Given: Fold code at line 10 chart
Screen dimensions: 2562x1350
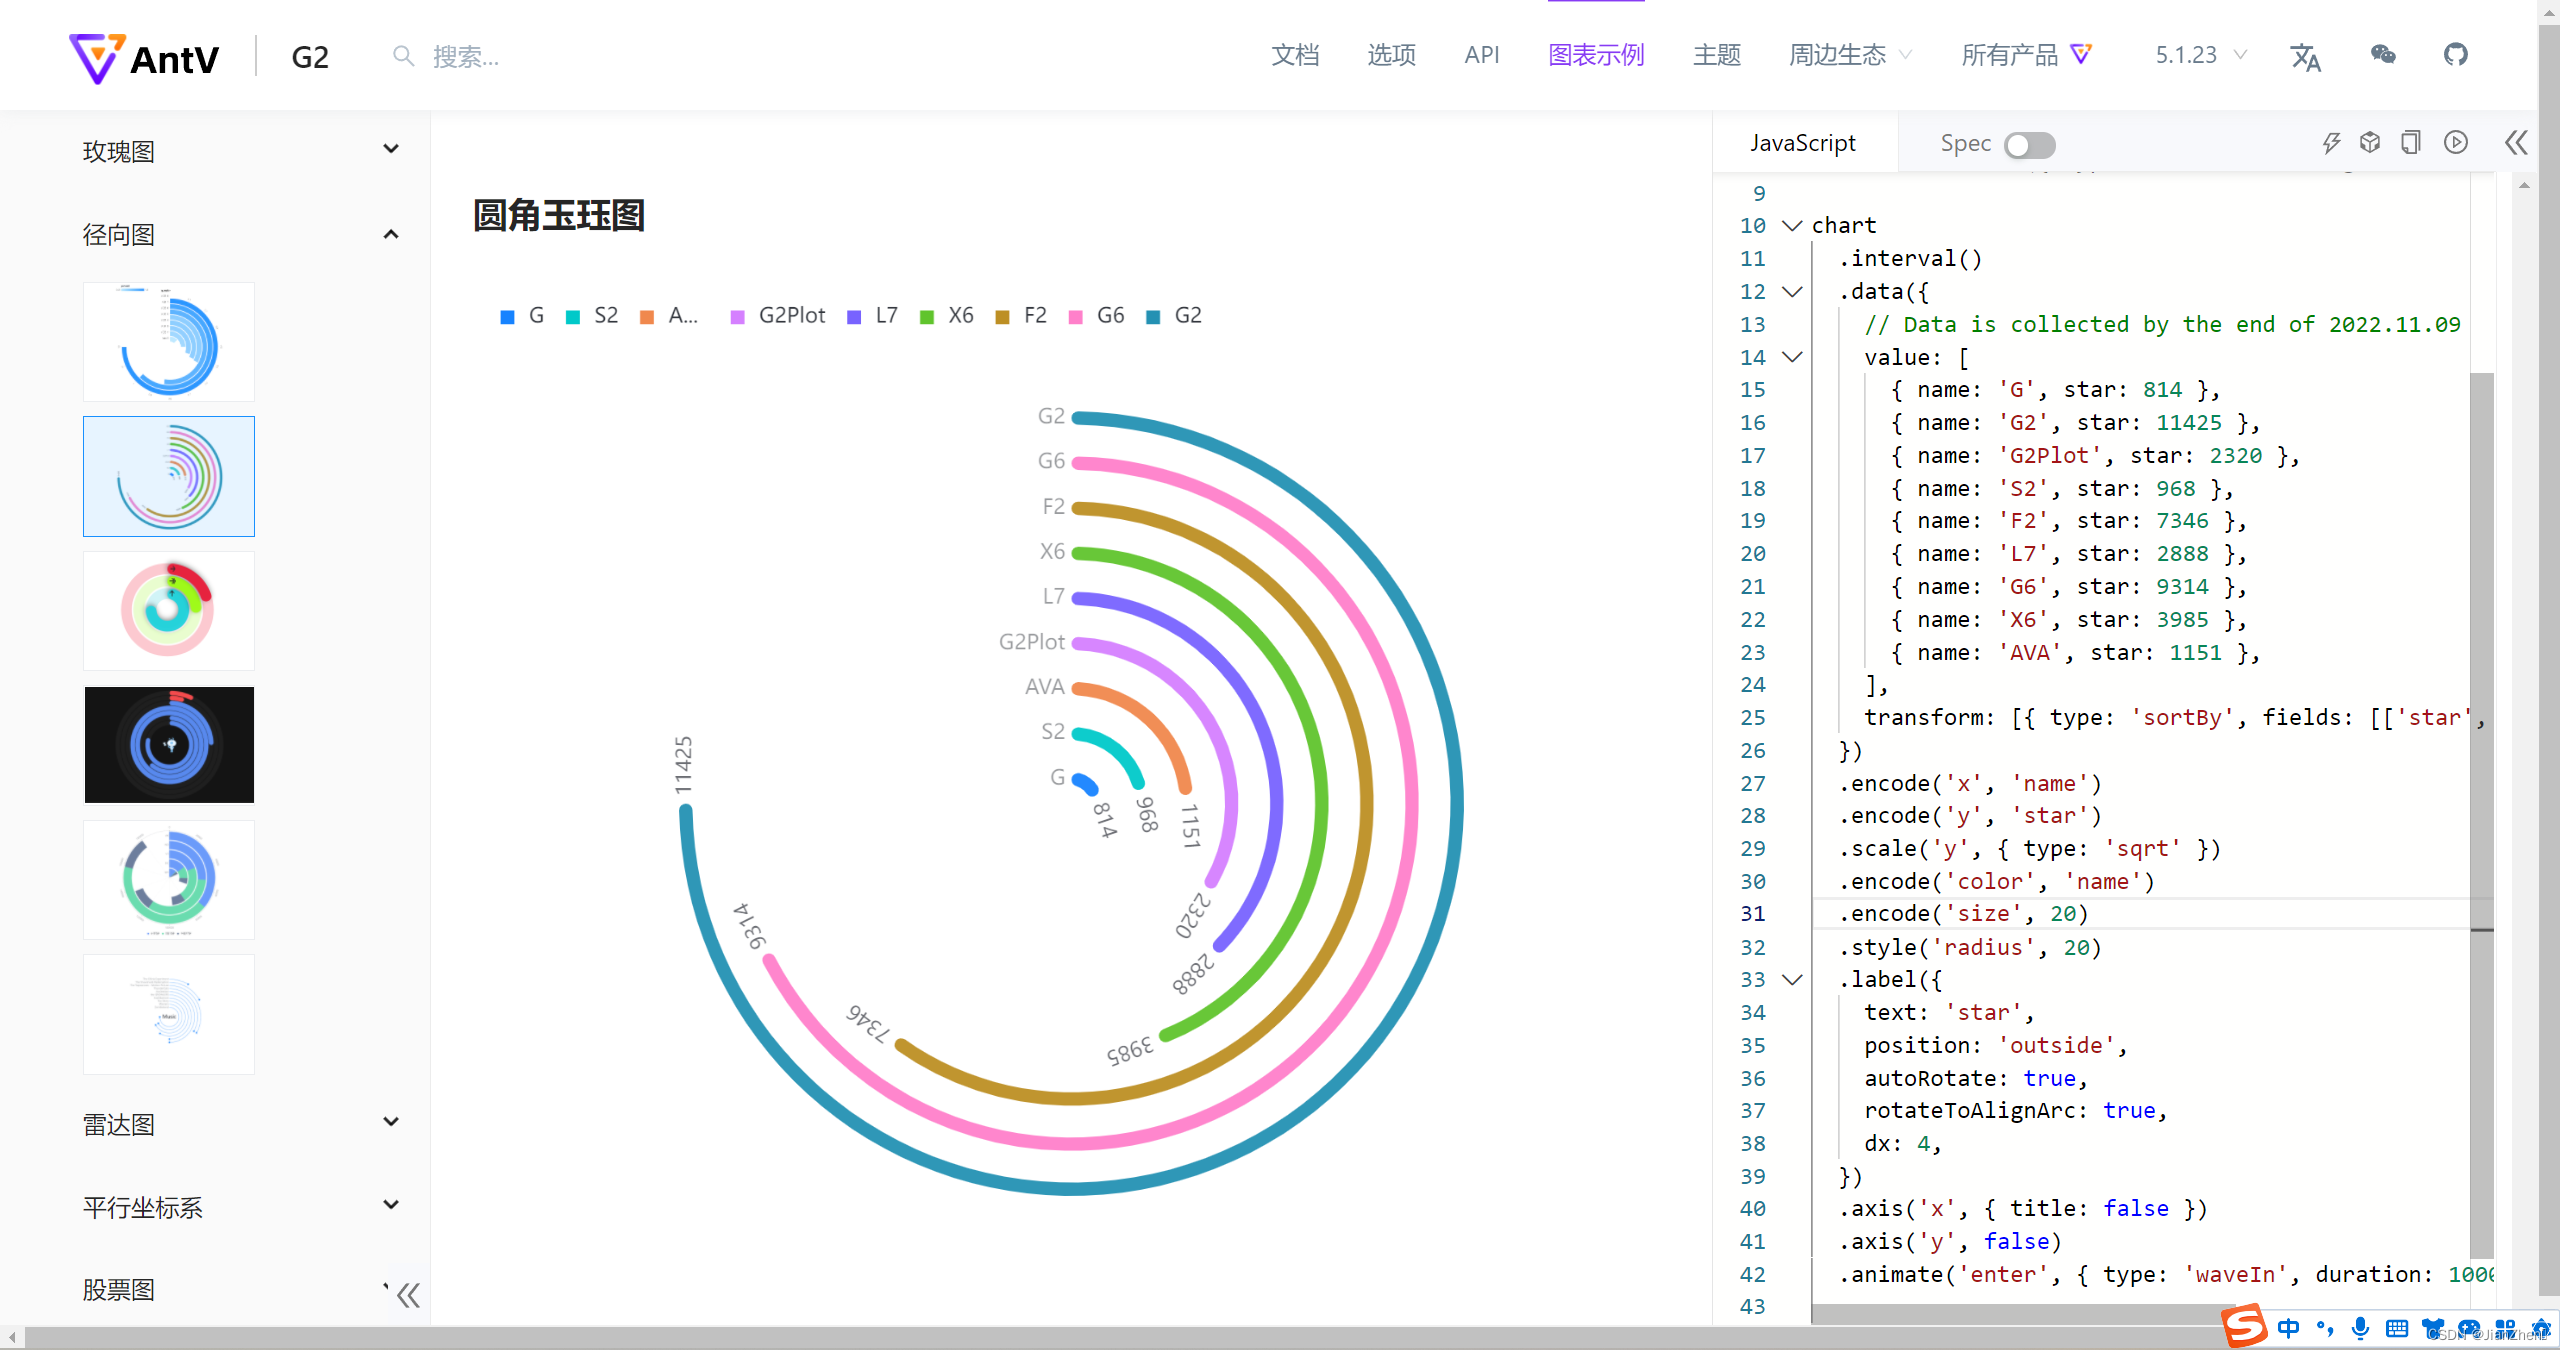Looking at the screenshot, I should click(1793, 226).
